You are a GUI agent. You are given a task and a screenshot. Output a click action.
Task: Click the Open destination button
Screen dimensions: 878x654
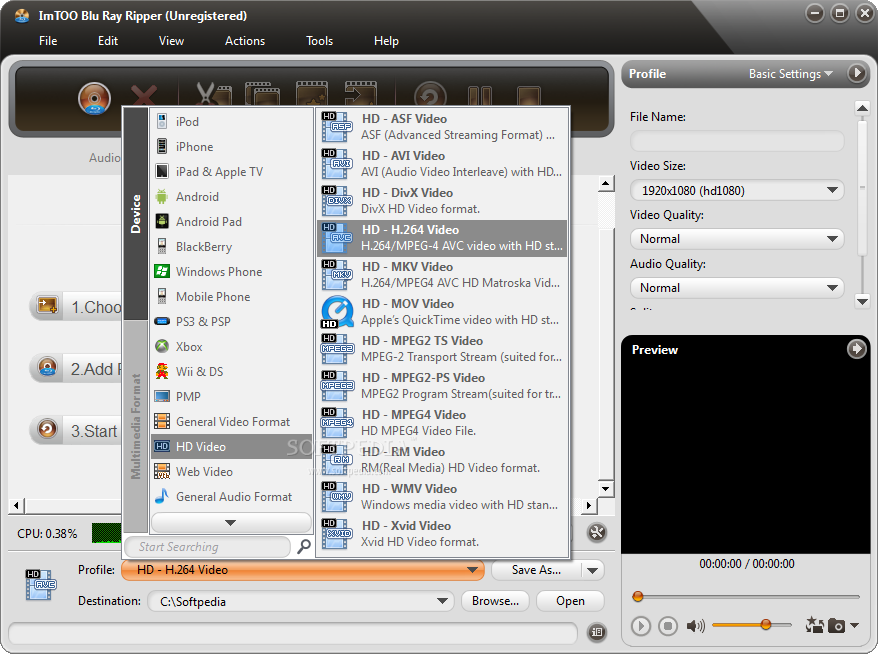pyautogui.click(x=570, y=601)
